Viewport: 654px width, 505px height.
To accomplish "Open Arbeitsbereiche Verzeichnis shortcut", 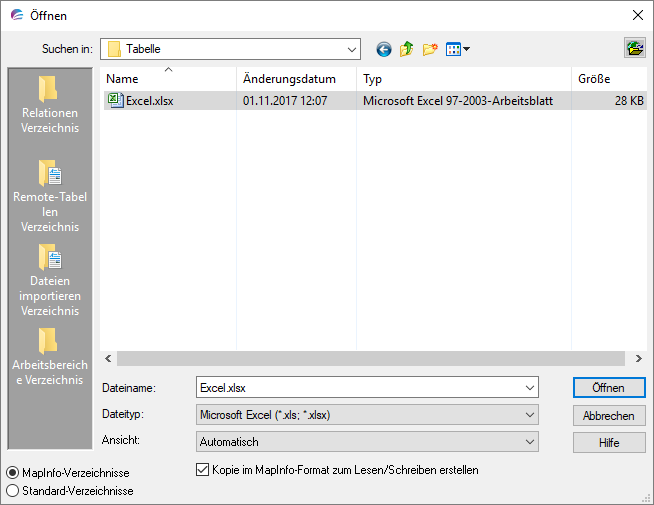I will 50,357.
